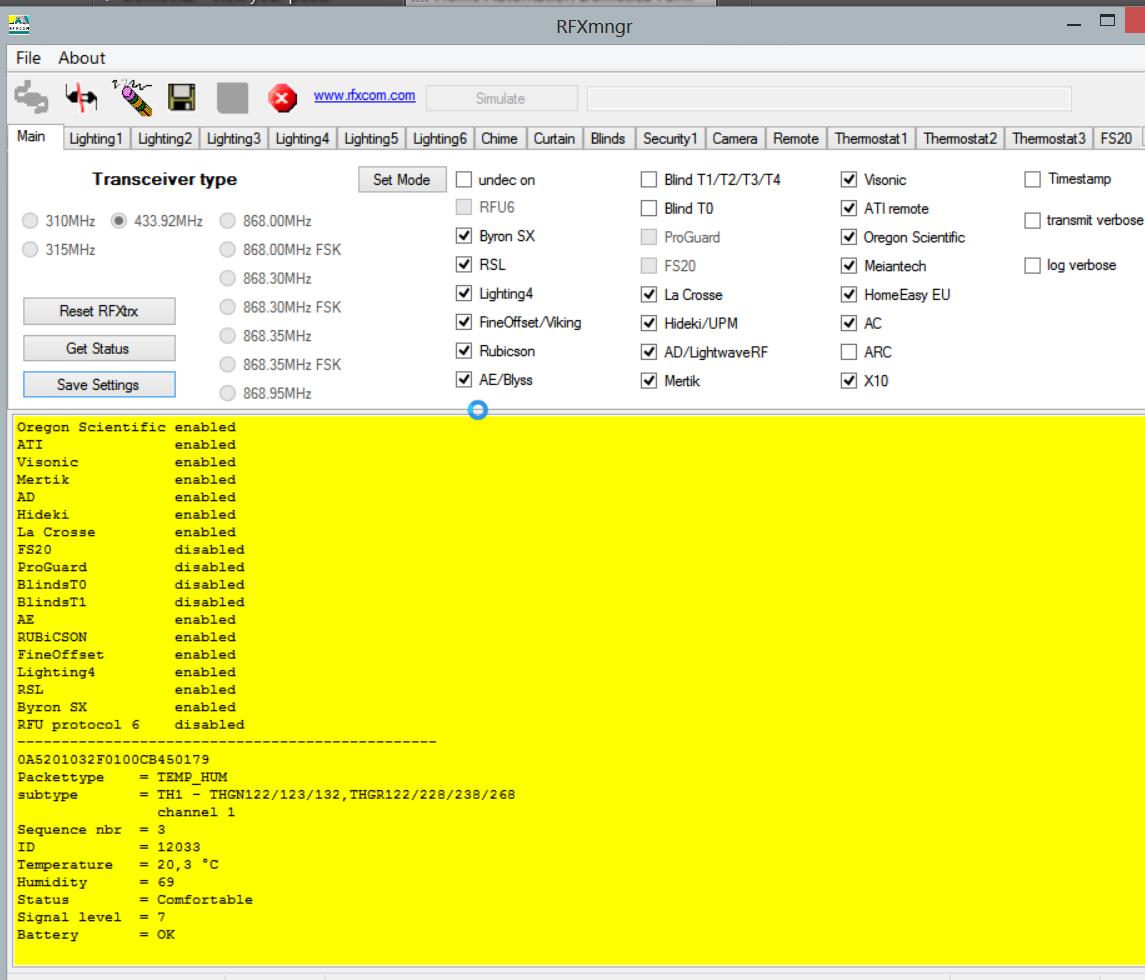Switch to the Lighting2 tab
The width and height of the screenshot is (1145, 980).
pos(165,138)
